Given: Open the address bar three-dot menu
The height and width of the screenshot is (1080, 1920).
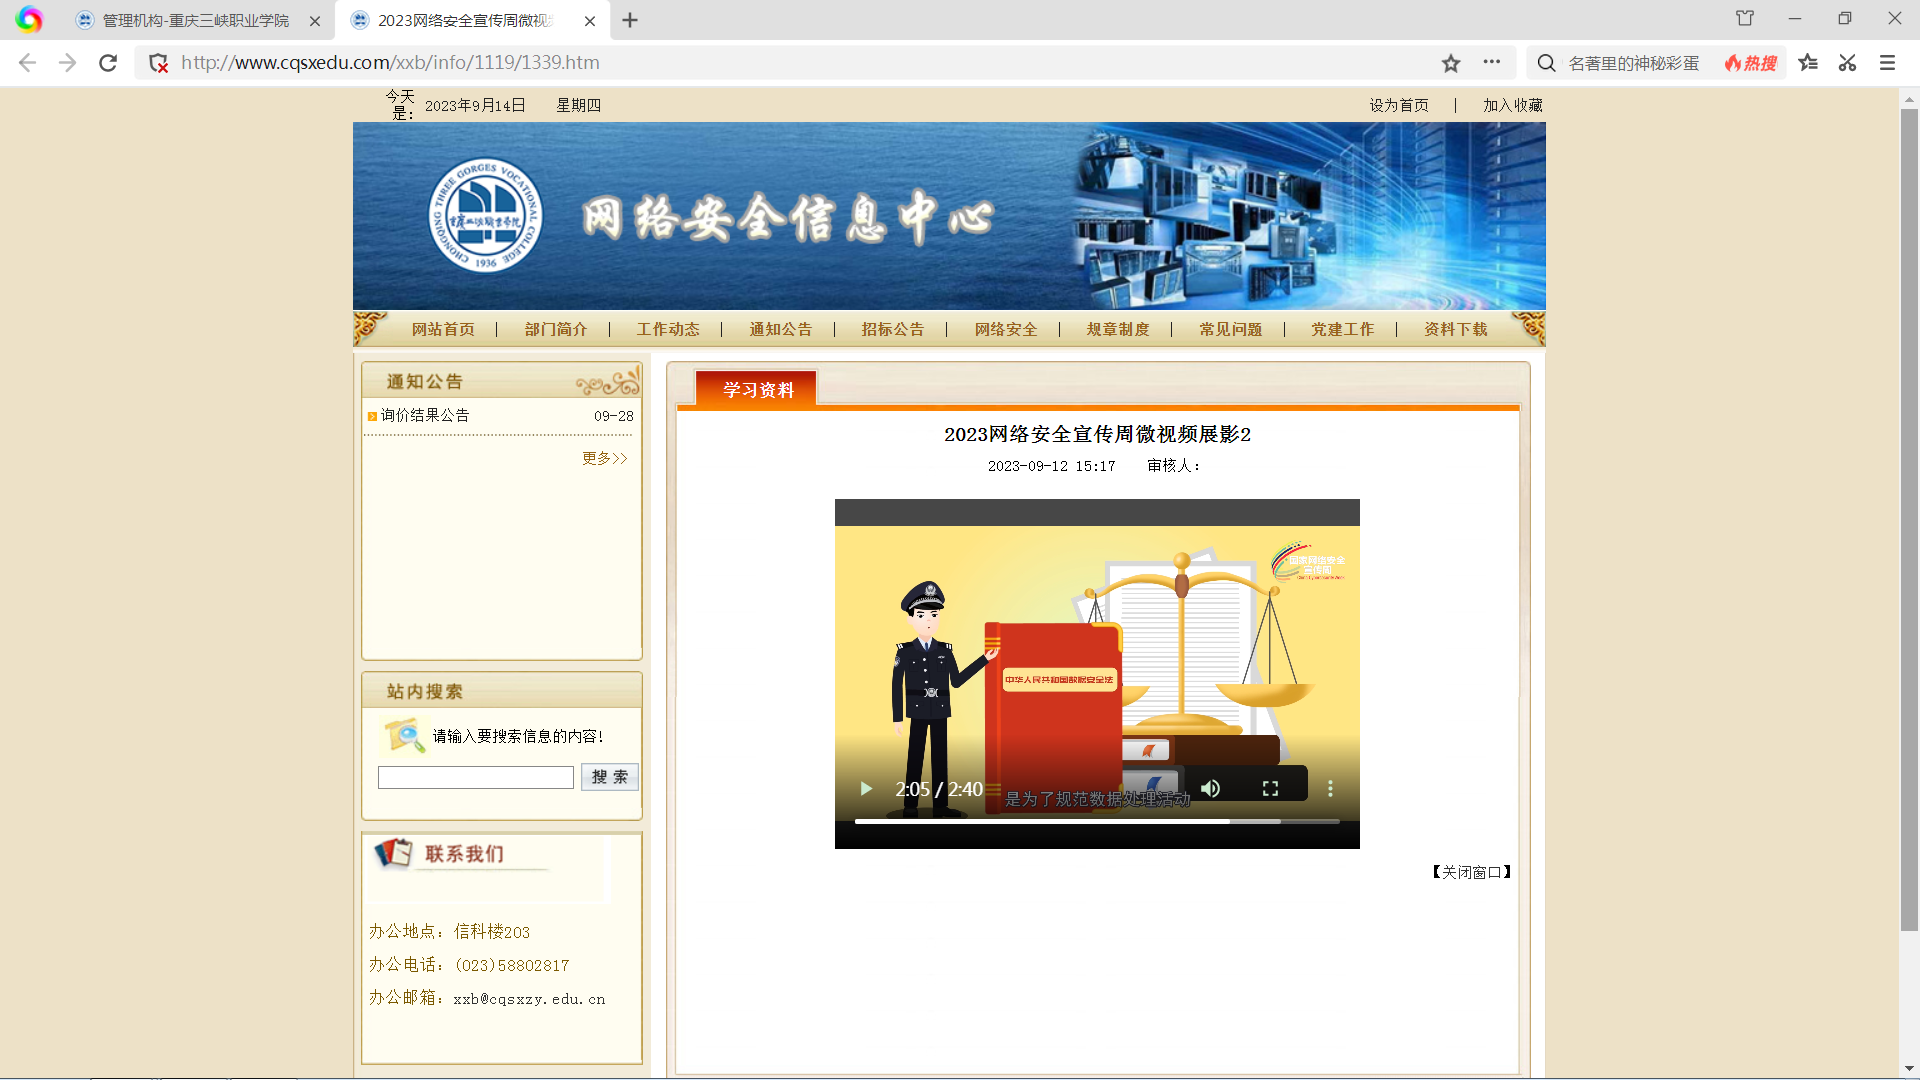Looking at the screenshot, I should coord(1491,62).
